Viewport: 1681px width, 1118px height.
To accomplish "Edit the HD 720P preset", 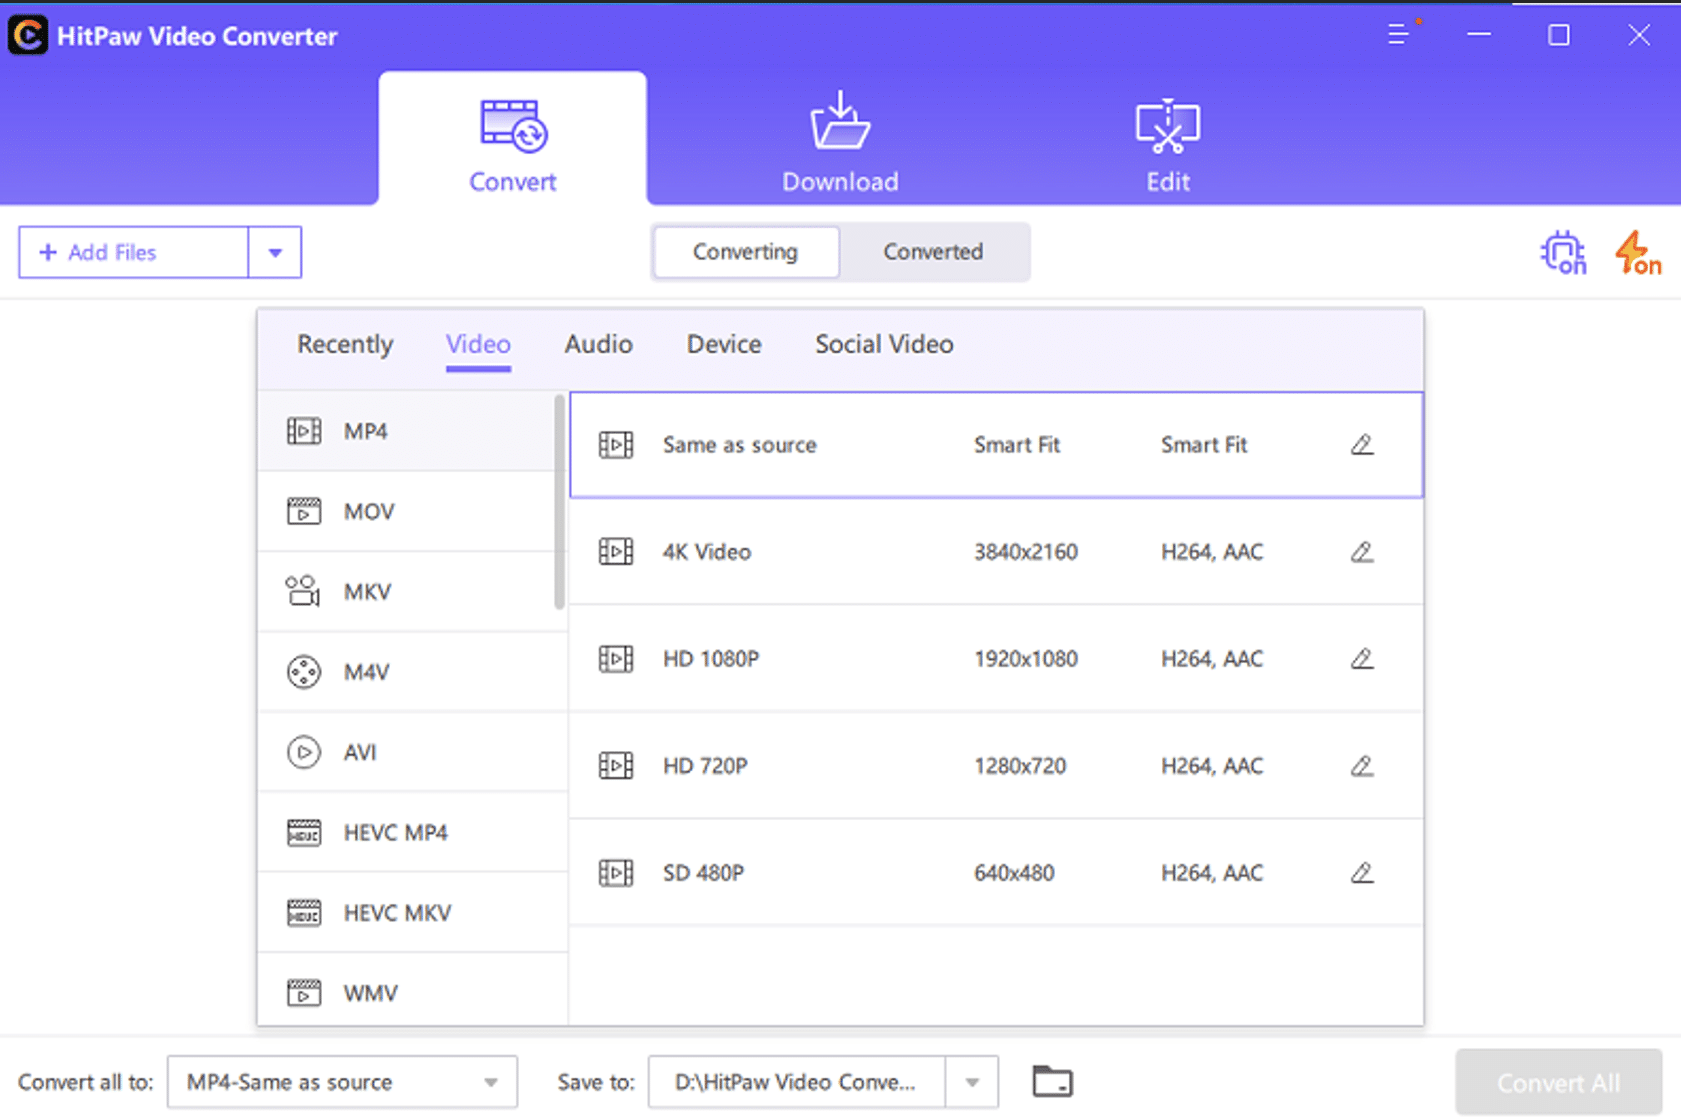I will pos(1362,766).
